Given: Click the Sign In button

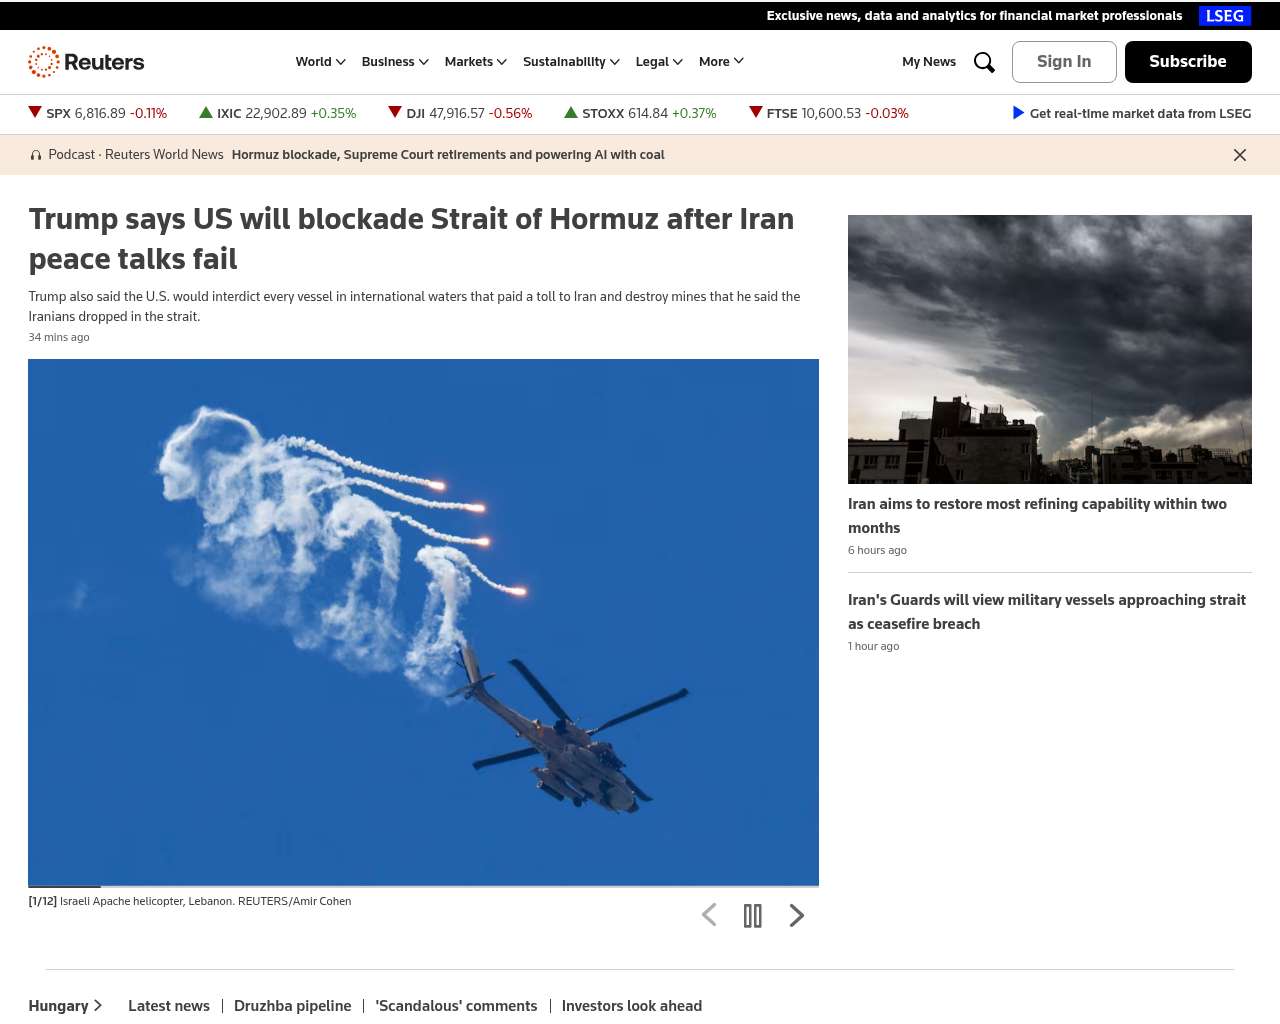Looking at the screenshot, I should 1064,62.
